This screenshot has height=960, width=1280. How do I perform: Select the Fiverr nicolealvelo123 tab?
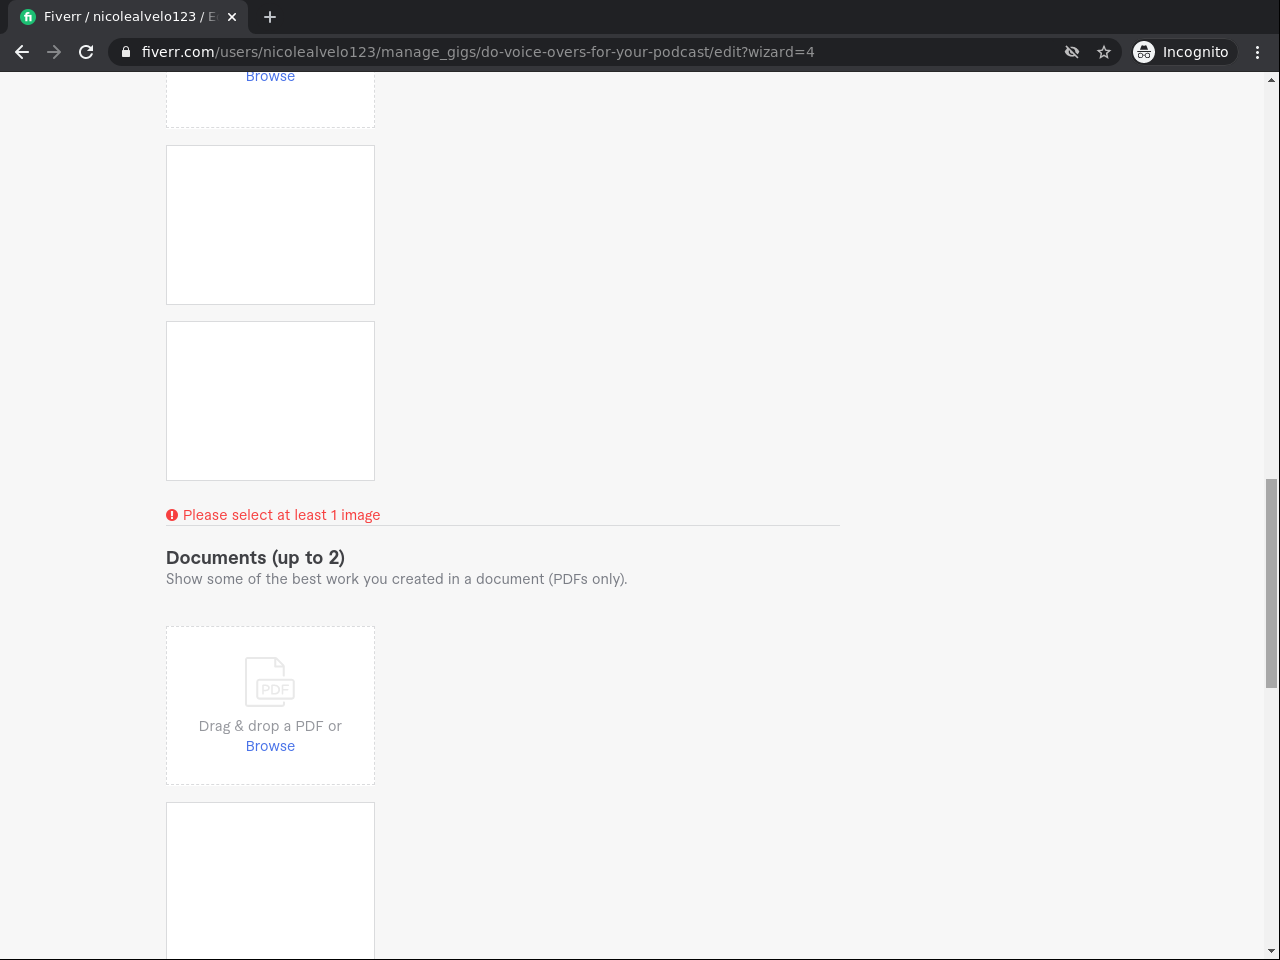(x=128, y=17)
